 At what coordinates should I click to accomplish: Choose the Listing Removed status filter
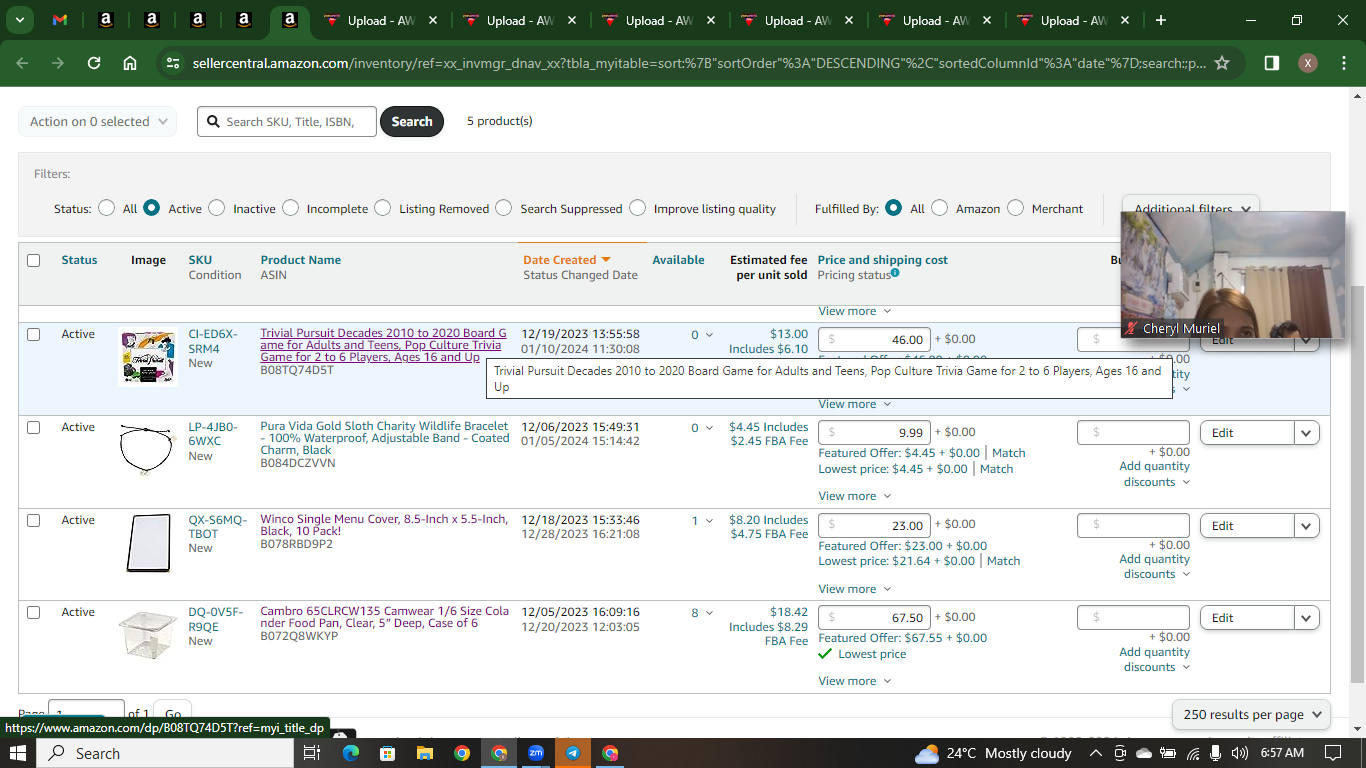382,208
